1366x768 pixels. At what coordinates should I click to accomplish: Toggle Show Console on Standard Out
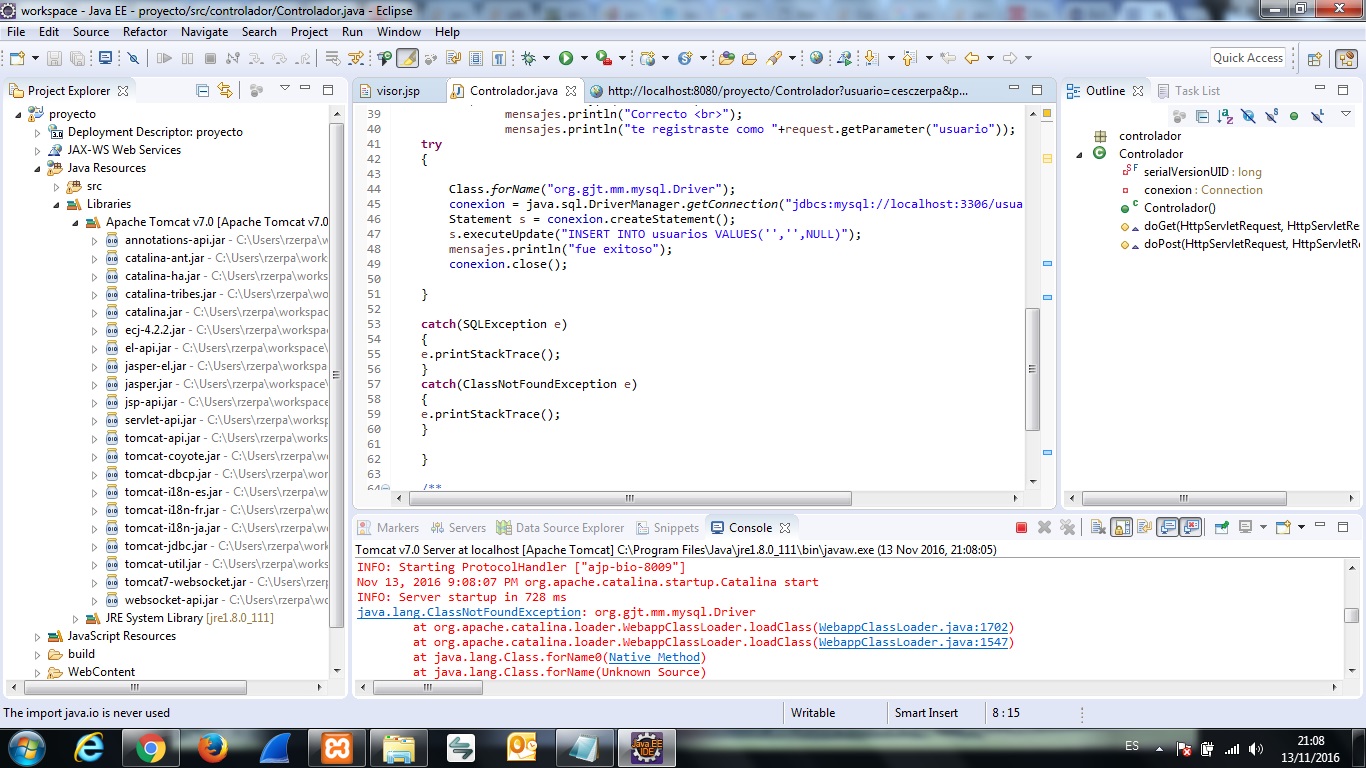point(1168,527)
